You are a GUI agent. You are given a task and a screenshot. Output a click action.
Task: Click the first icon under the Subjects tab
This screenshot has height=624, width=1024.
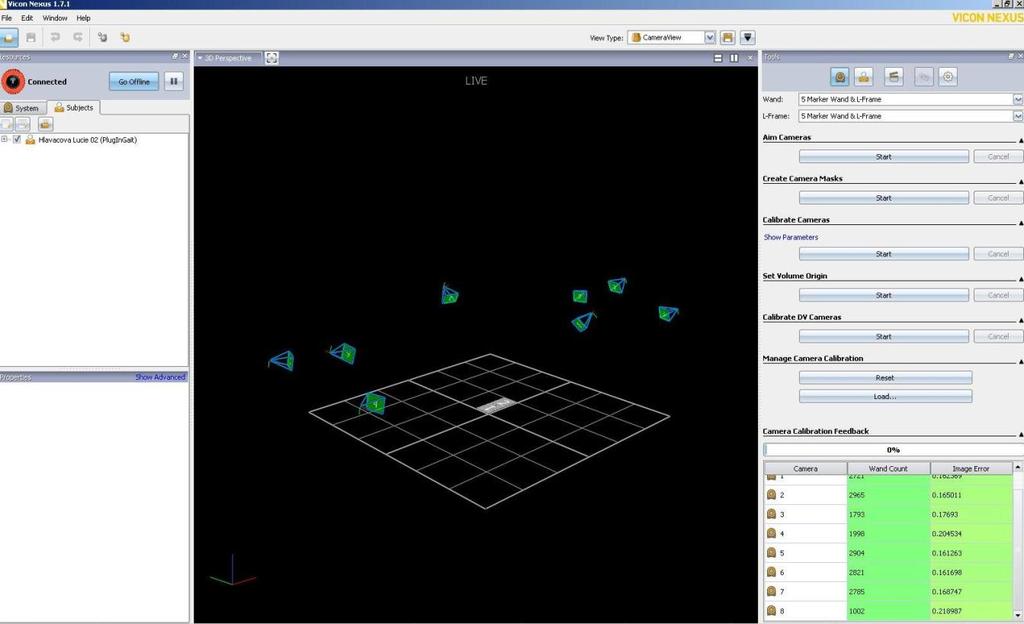tap(7, 124)
